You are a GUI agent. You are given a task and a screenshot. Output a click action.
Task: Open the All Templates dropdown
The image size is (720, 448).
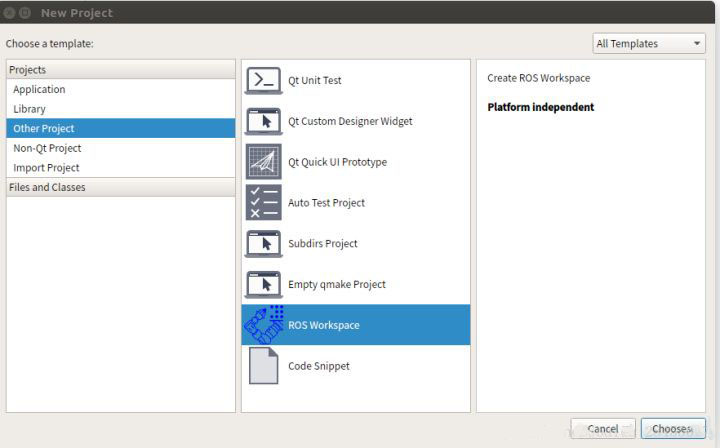[649, 44]
